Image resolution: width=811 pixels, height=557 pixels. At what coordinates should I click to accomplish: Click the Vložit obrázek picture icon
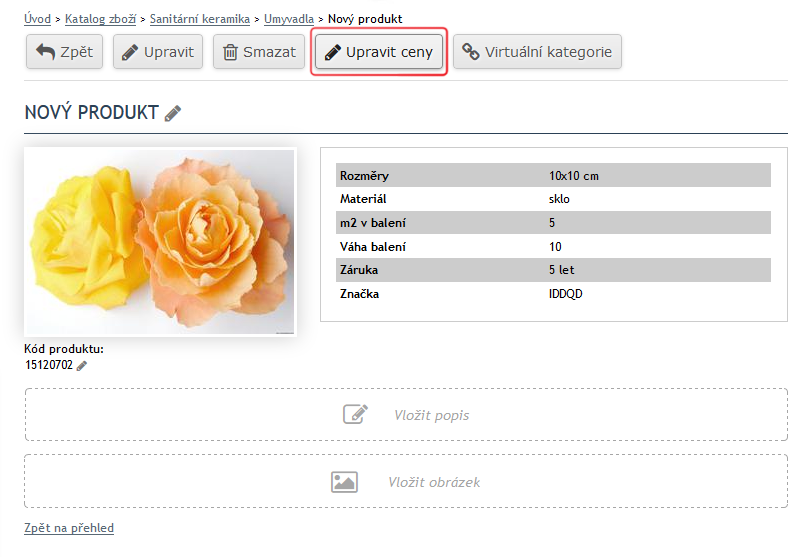point(344,482)
